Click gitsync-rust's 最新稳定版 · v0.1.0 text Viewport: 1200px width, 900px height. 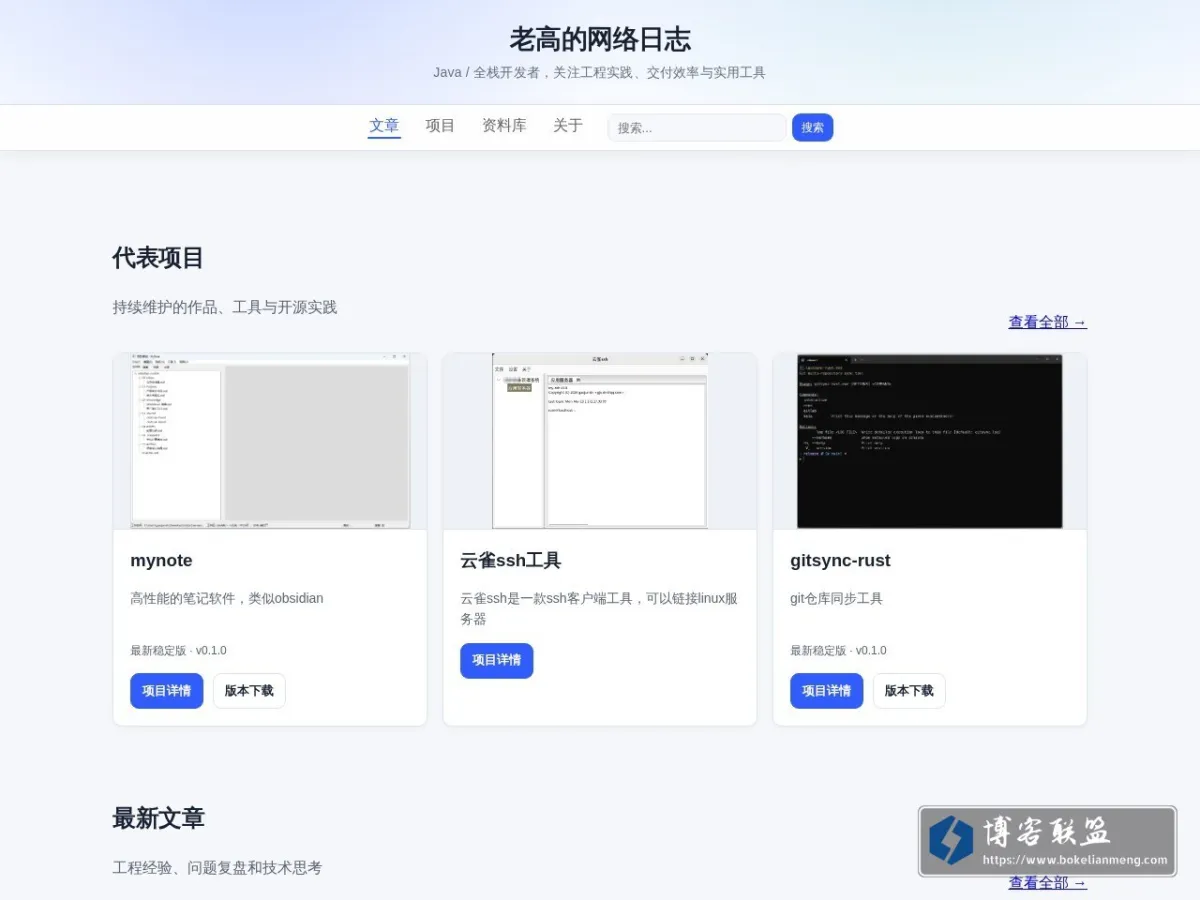pos(838,650)
